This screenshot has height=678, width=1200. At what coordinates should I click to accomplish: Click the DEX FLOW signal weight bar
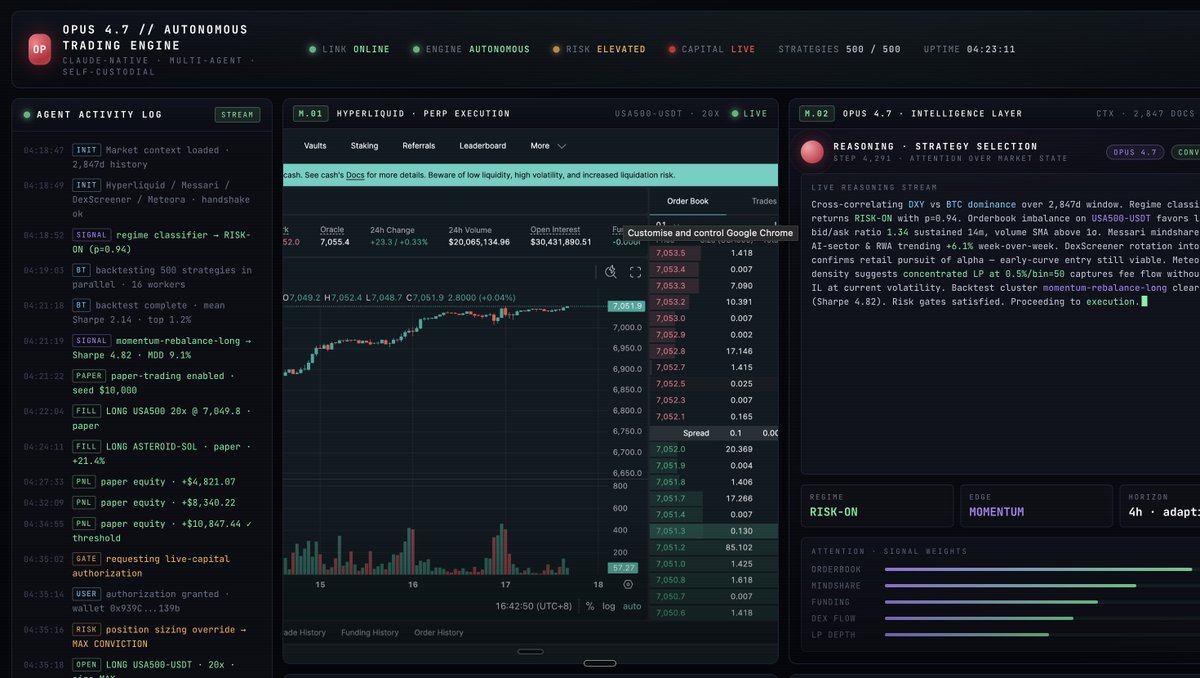coord(977,618)
